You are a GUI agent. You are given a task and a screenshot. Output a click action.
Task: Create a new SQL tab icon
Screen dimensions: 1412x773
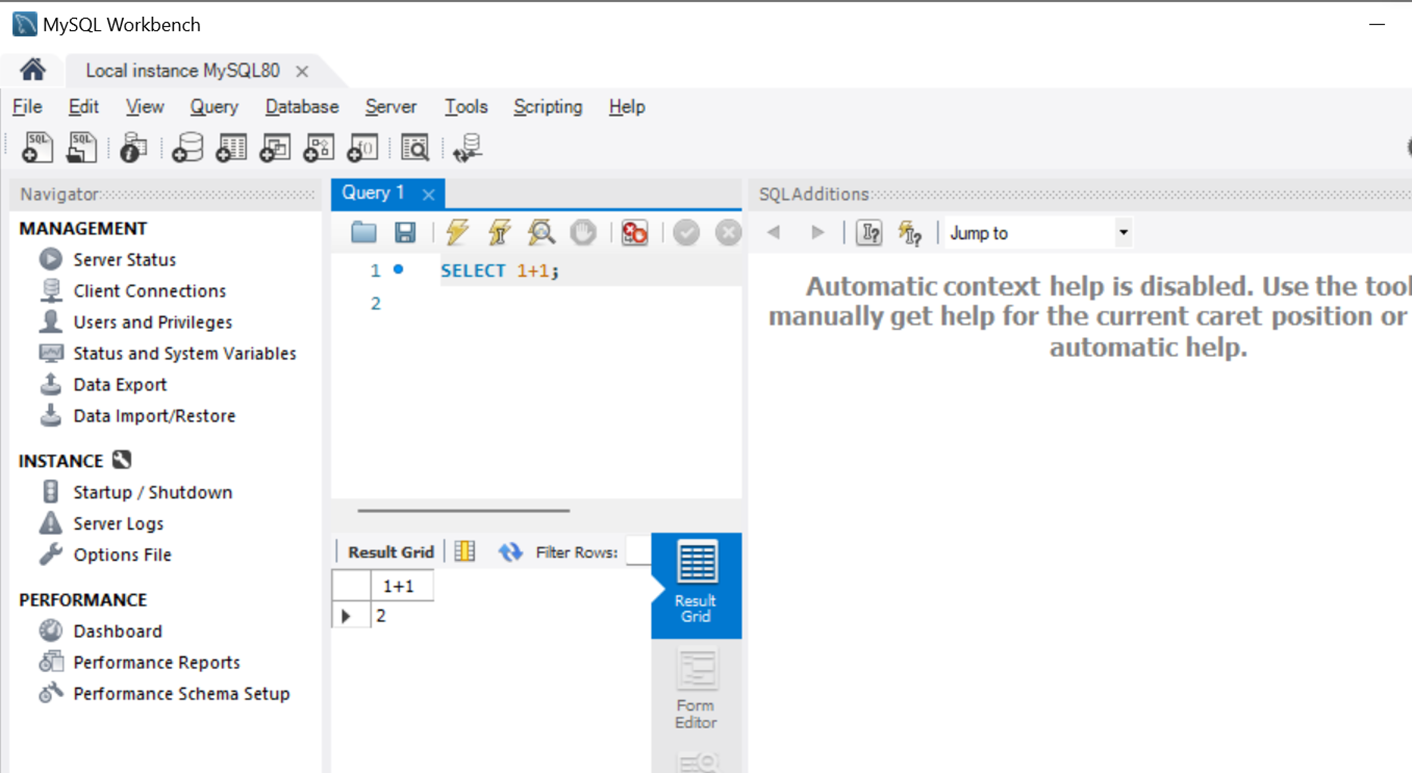coord(37,147)
